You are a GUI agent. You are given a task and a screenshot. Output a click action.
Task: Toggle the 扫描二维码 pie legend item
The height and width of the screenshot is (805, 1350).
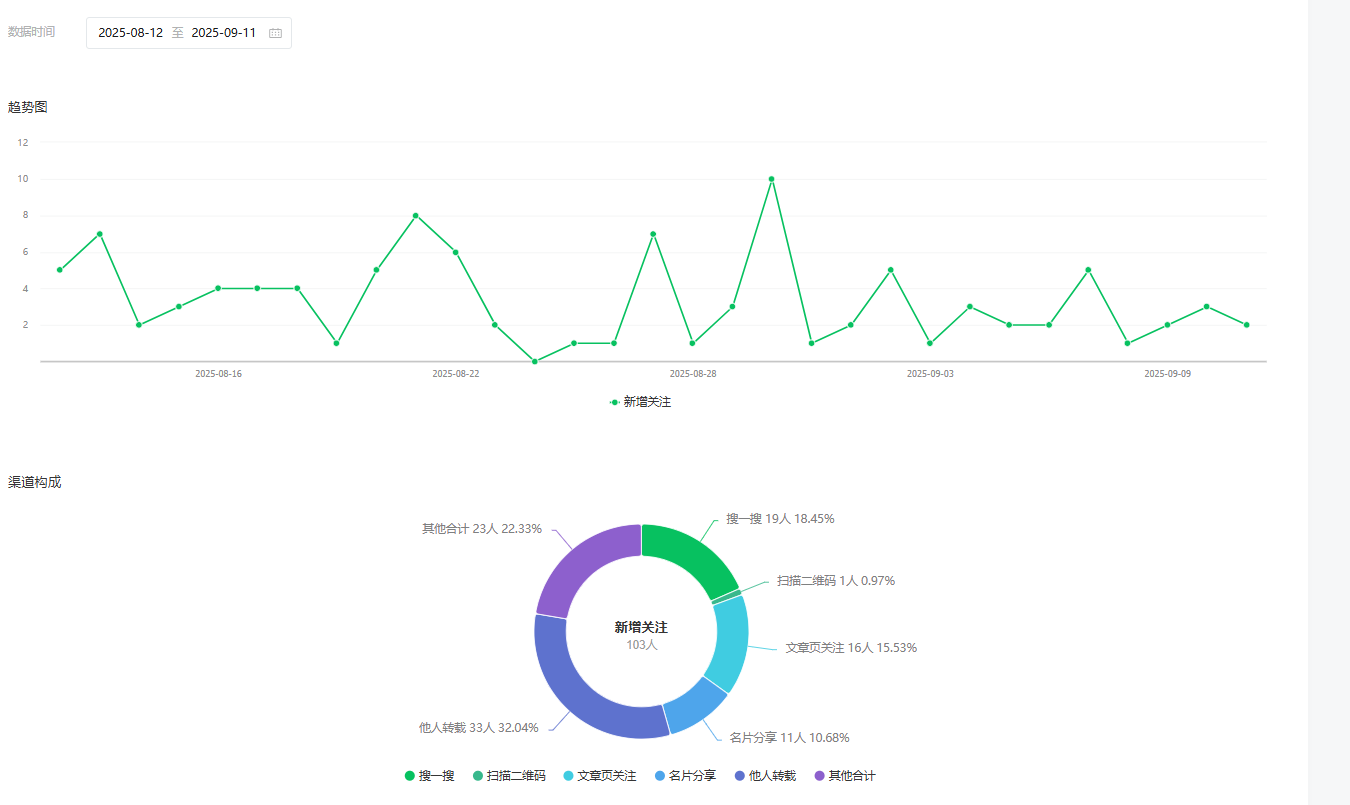click(x=509, y=776)
